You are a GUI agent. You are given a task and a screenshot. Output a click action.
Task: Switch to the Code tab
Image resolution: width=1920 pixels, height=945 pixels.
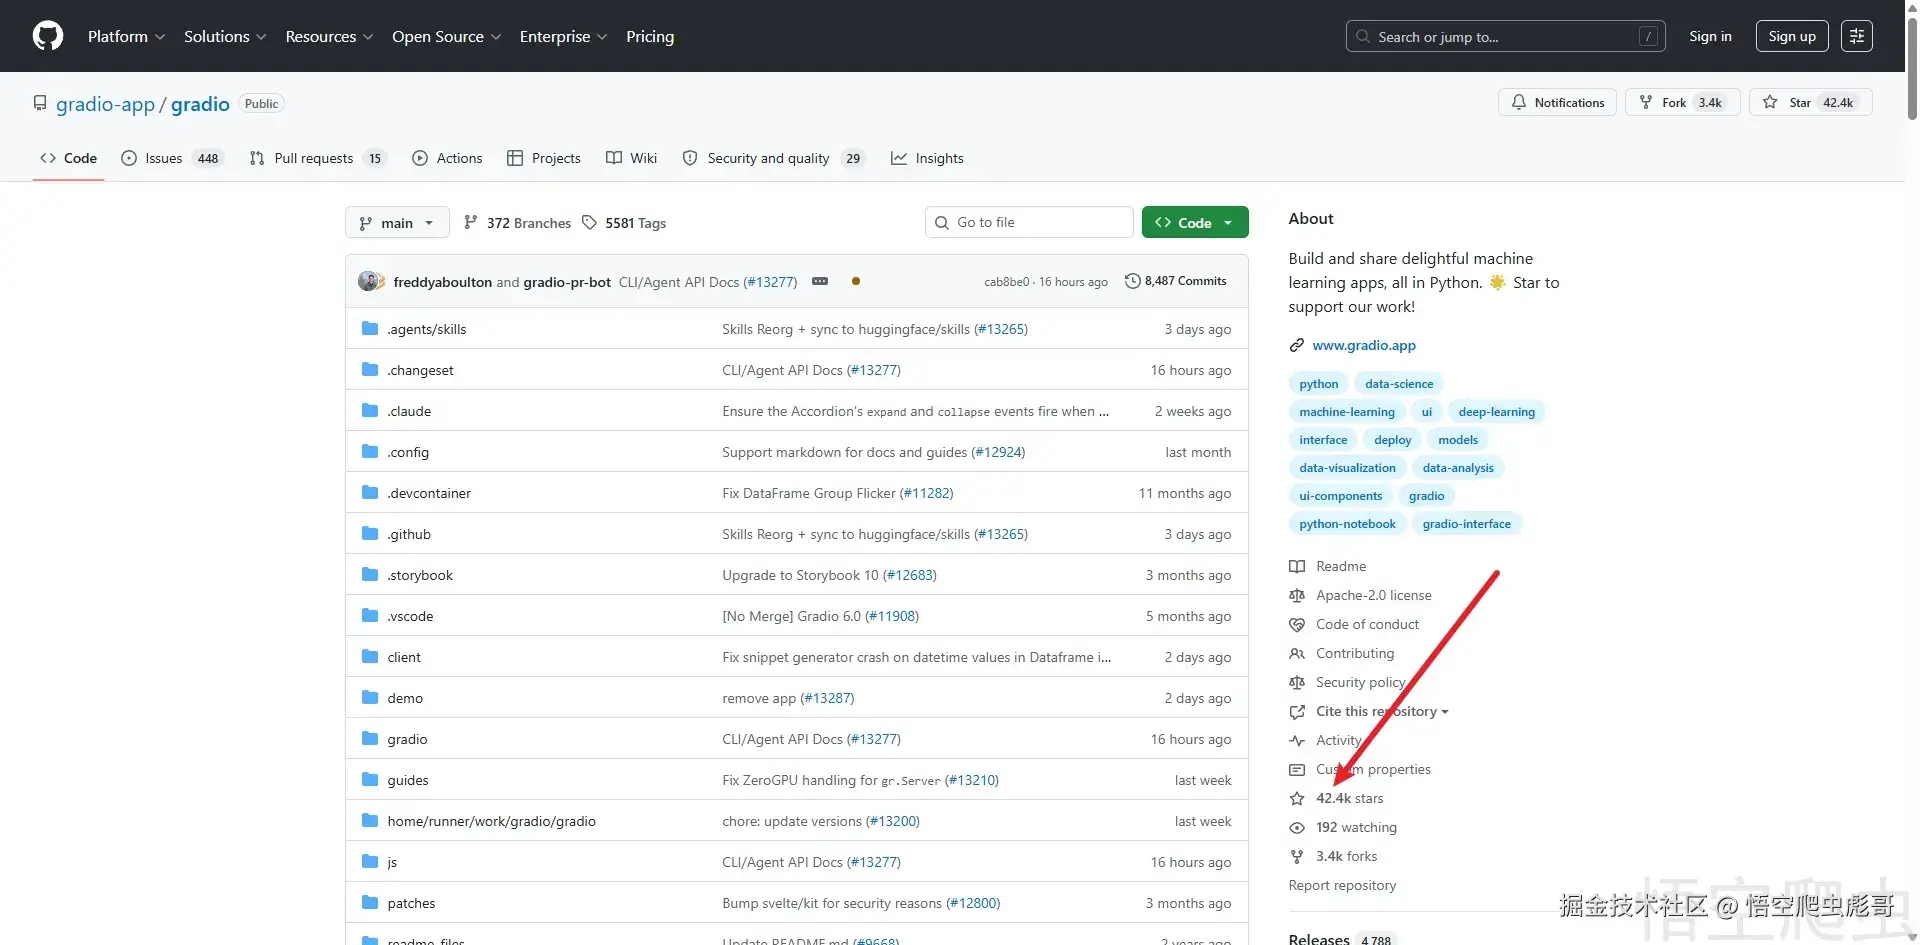tap(68, 158)
